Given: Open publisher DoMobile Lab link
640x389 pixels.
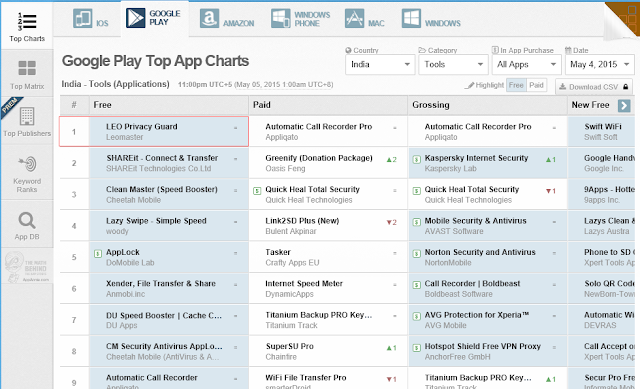Looking at the screenshot, I should (x=130, y=262).
